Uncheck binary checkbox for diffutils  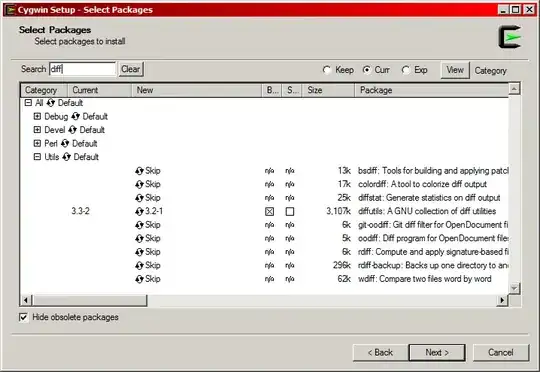click(269, 211)
